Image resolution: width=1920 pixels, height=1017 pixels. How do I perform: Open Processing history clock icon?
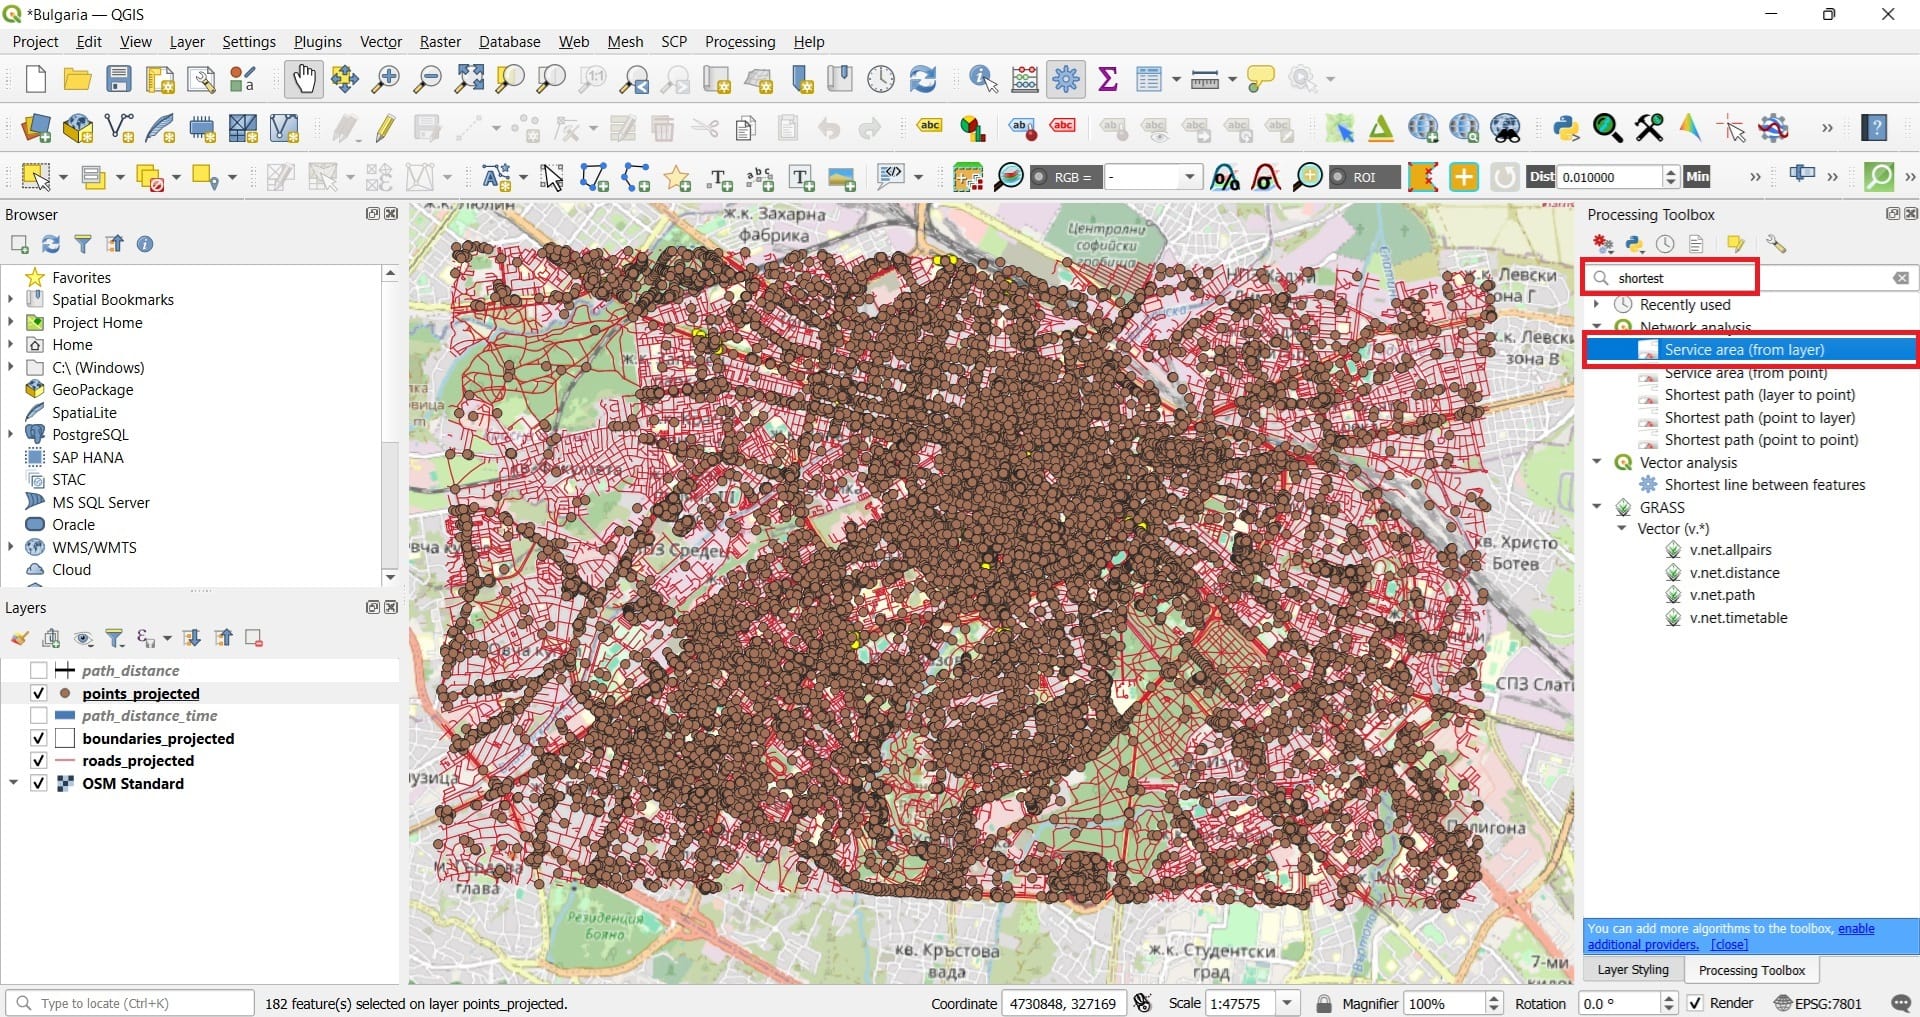(x=1665, y=244)
